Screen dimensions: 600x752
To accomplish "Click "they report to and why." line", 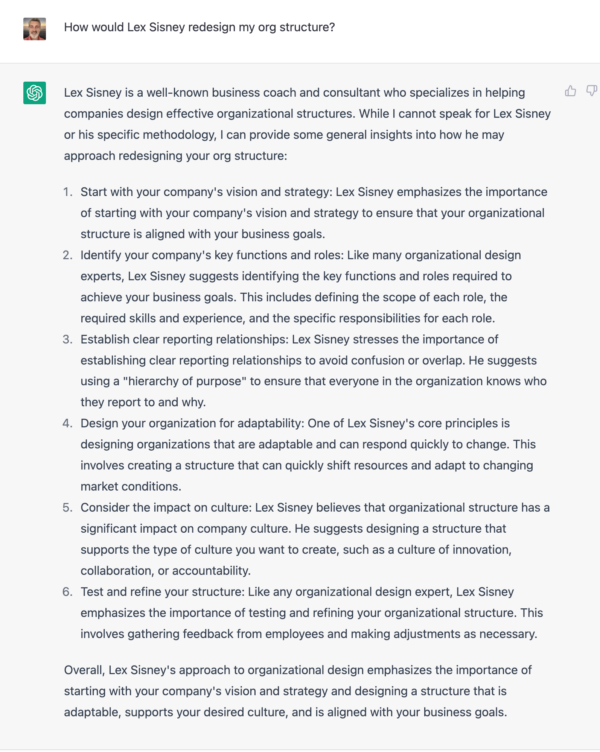I will pyautogui.click(x=143, y=402).
